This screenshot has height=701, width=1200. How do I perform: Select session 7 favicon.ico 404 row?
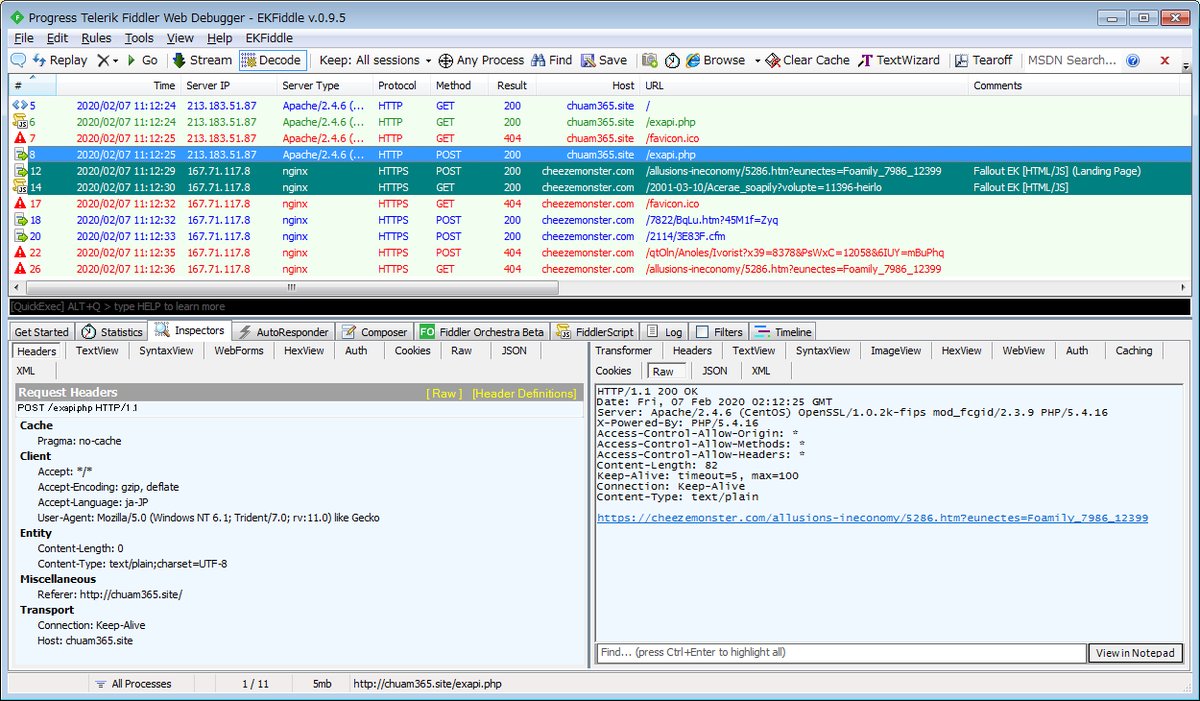(600, 138)
